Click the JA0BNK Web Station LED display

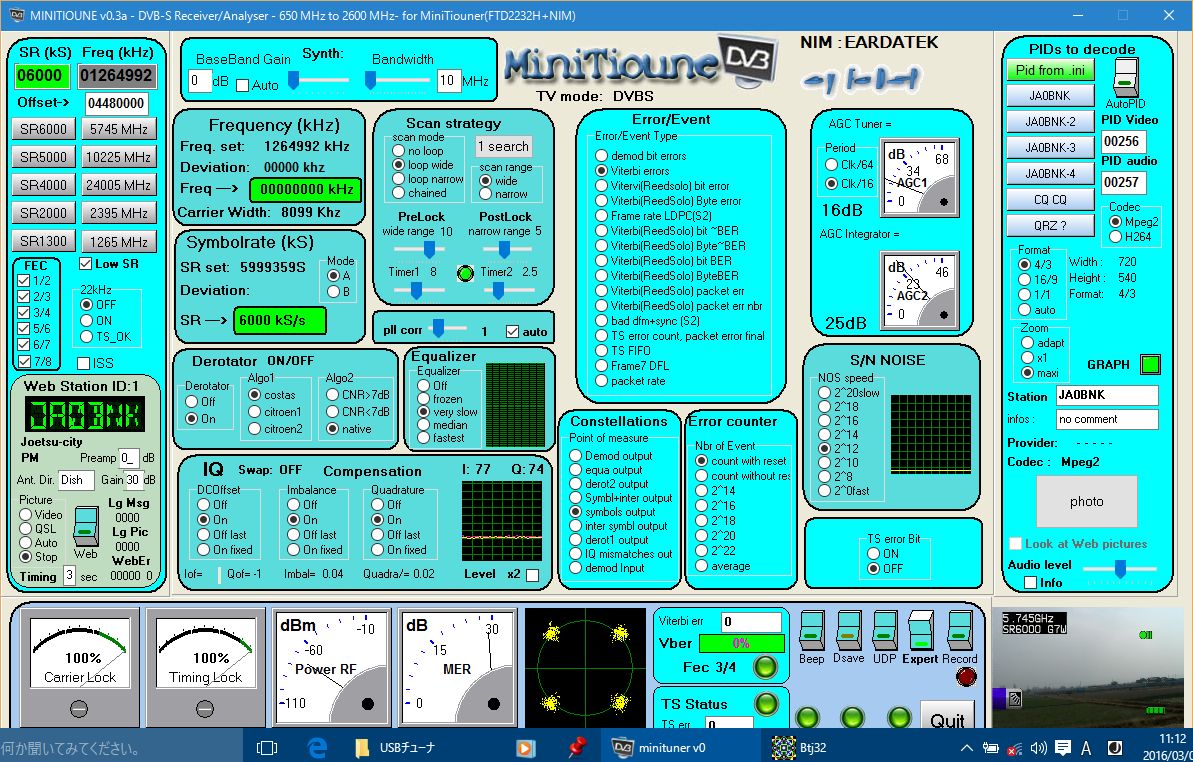point(84,415)
